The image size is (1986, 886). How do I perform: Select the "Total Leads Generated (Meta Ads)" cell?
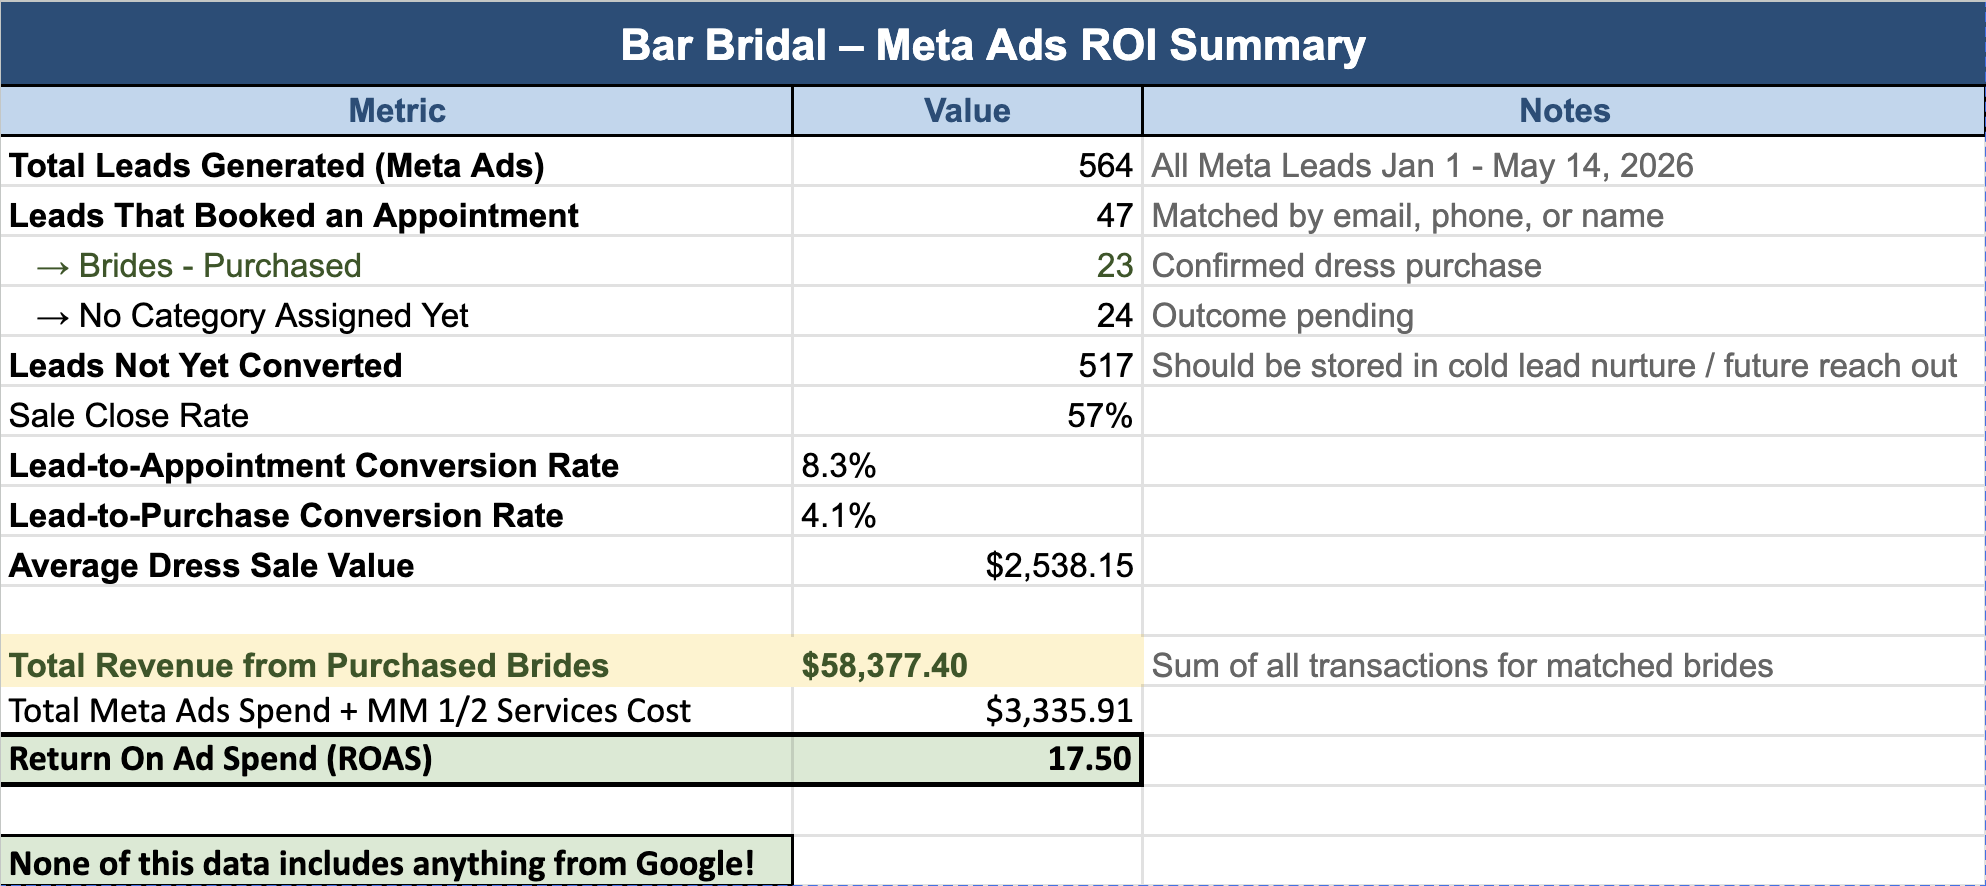(x=397, y=161)
